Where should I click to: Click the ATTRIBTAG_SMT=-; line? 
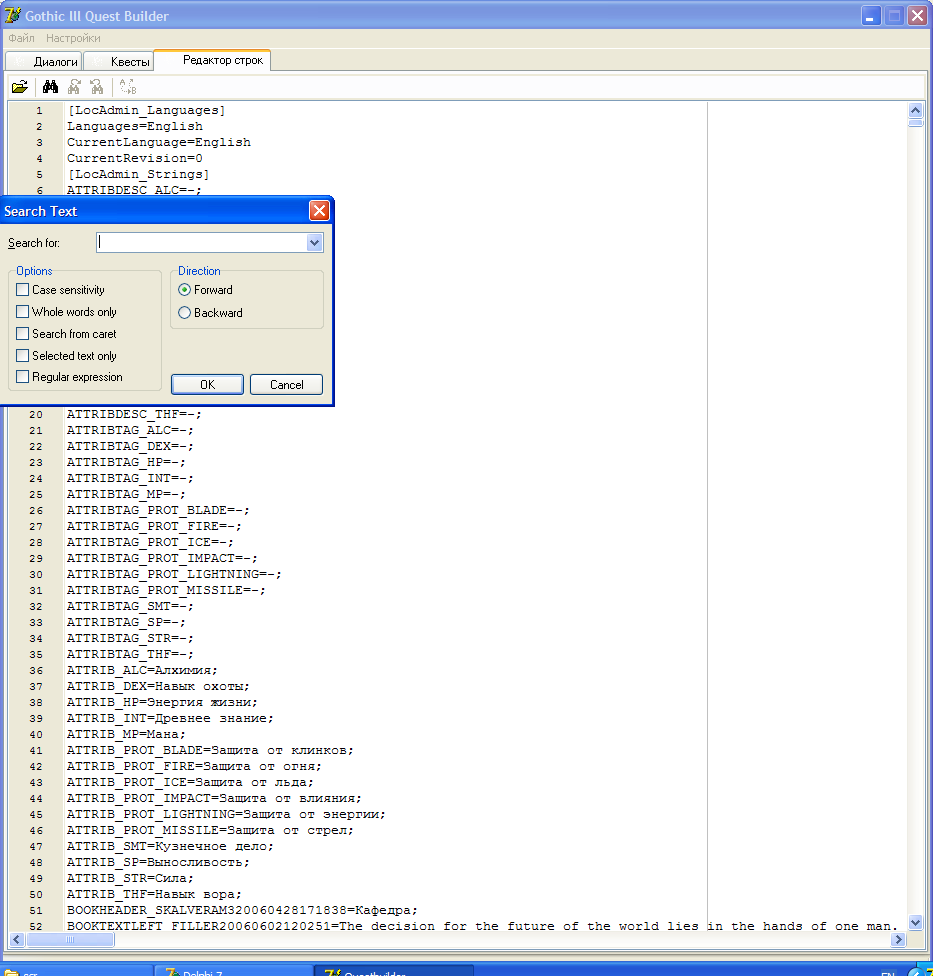(x=130, y=606)
